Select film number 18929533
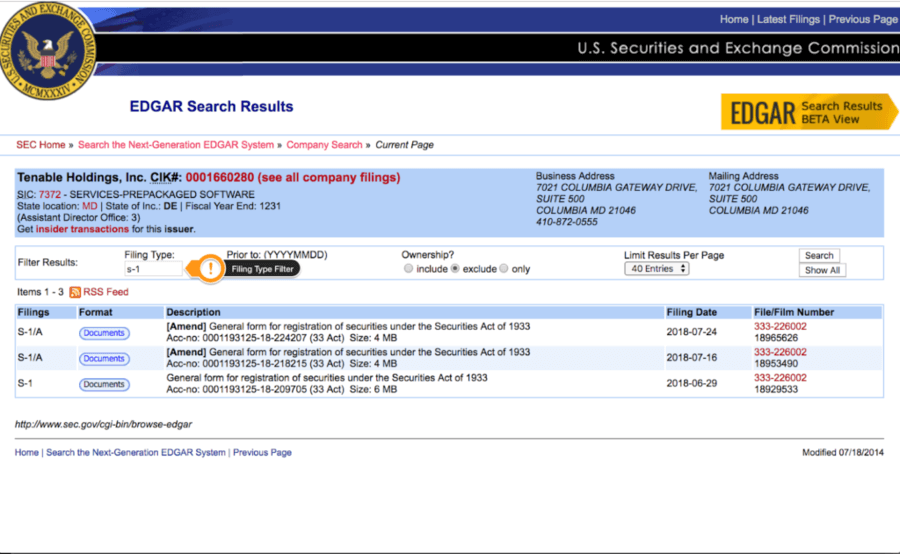Viewport: 900px width, 554px height. 775,390
